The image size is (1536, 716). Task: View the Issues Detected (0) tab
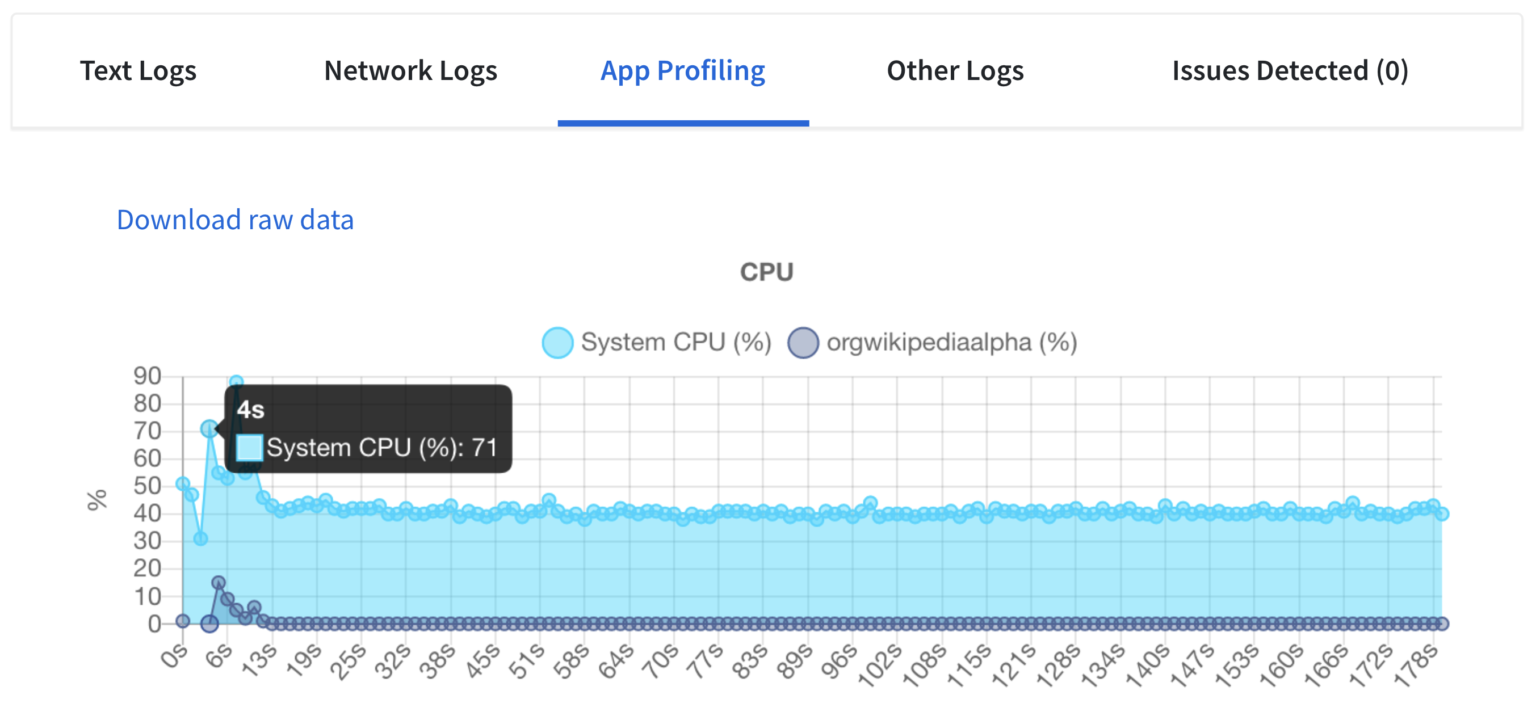[1290, 71]
